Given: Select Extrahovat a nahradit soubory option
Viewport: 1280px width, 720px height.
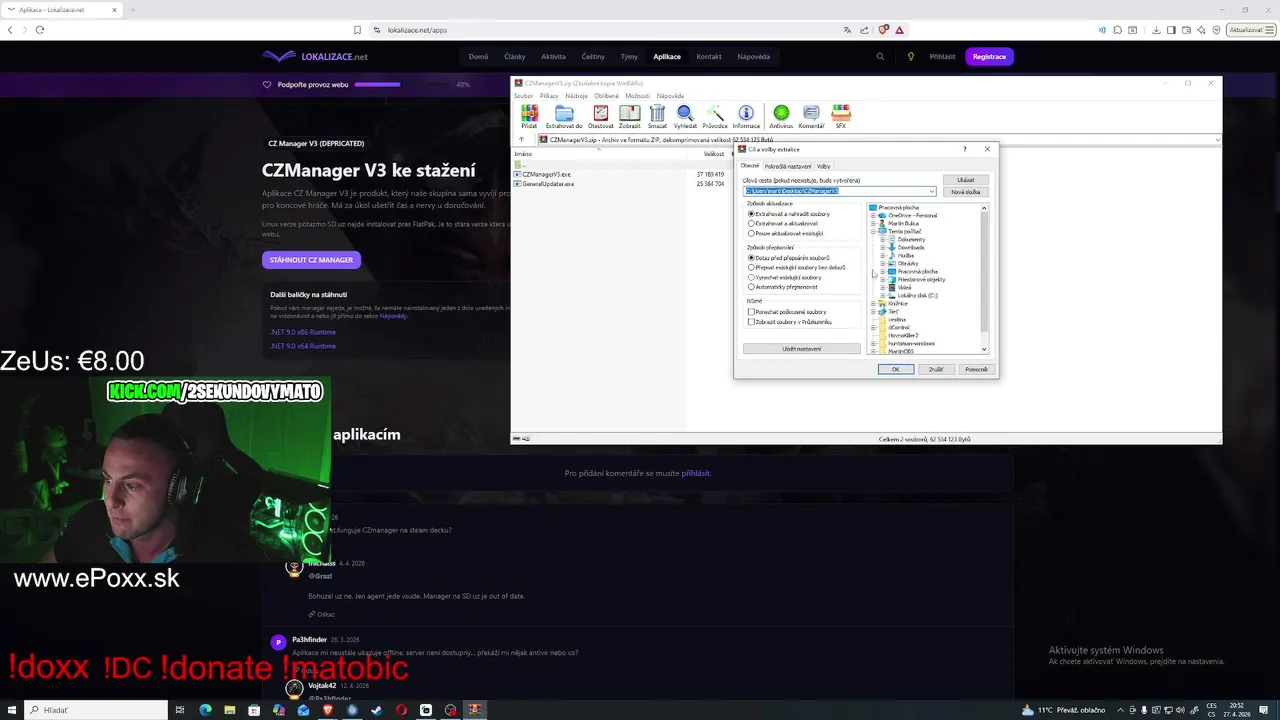Looking at the screenshot, I should tap(790, 214).
